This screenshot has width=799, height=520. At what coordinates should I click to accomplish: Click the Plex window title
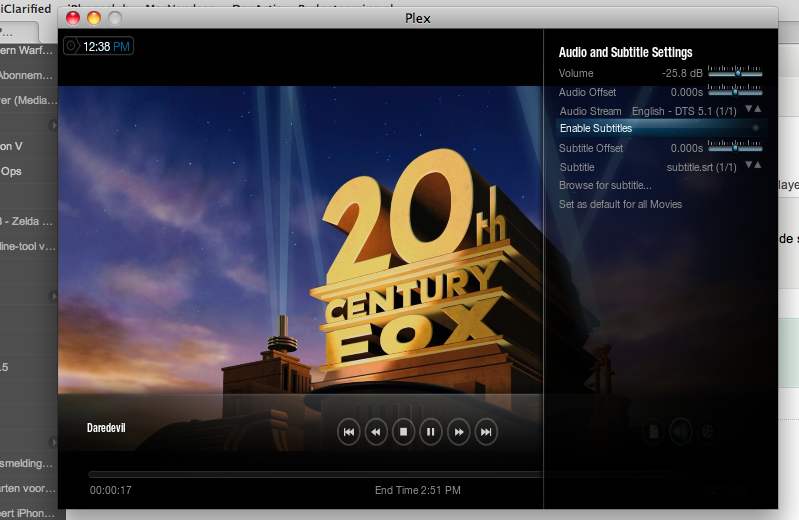[x=418, y=18]
